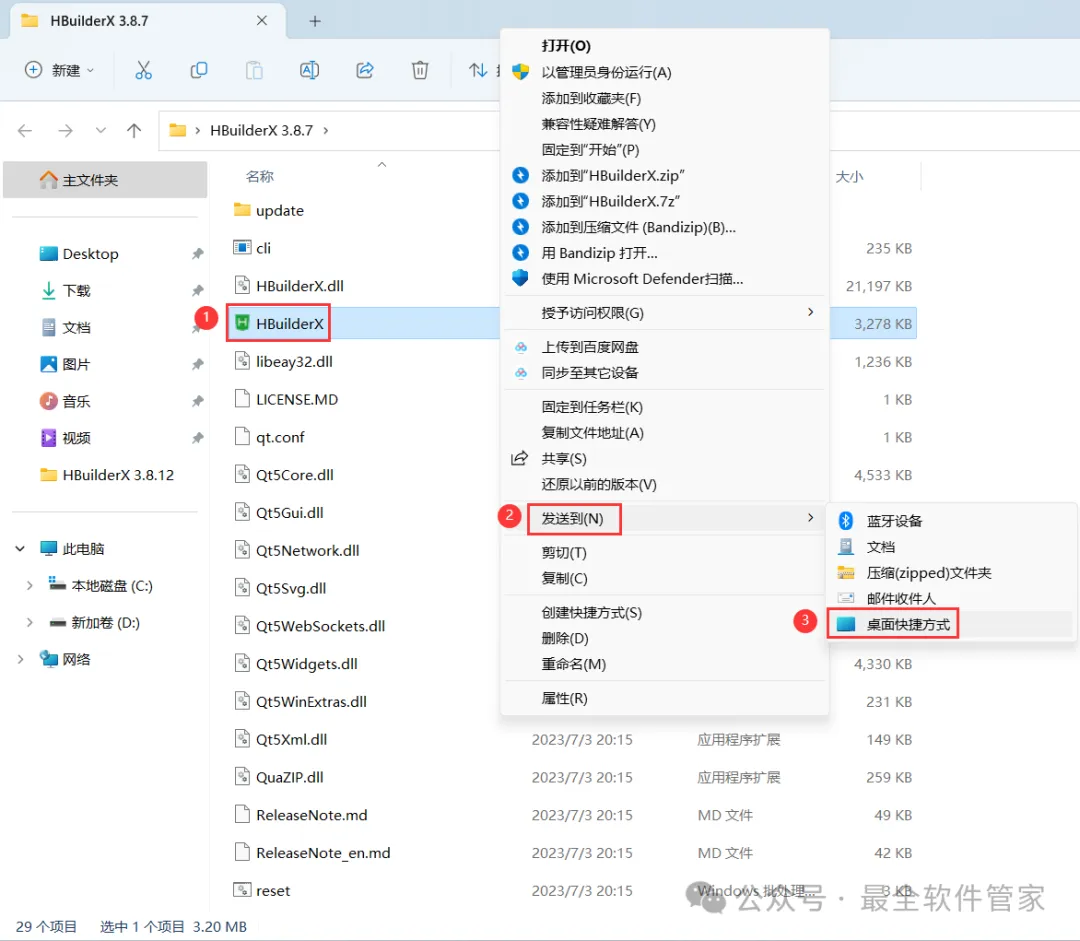This screenshot has height=941, width=1080.
Task: Select 蓝牙设备 in Send to submenu
Action: coord(894,521)
